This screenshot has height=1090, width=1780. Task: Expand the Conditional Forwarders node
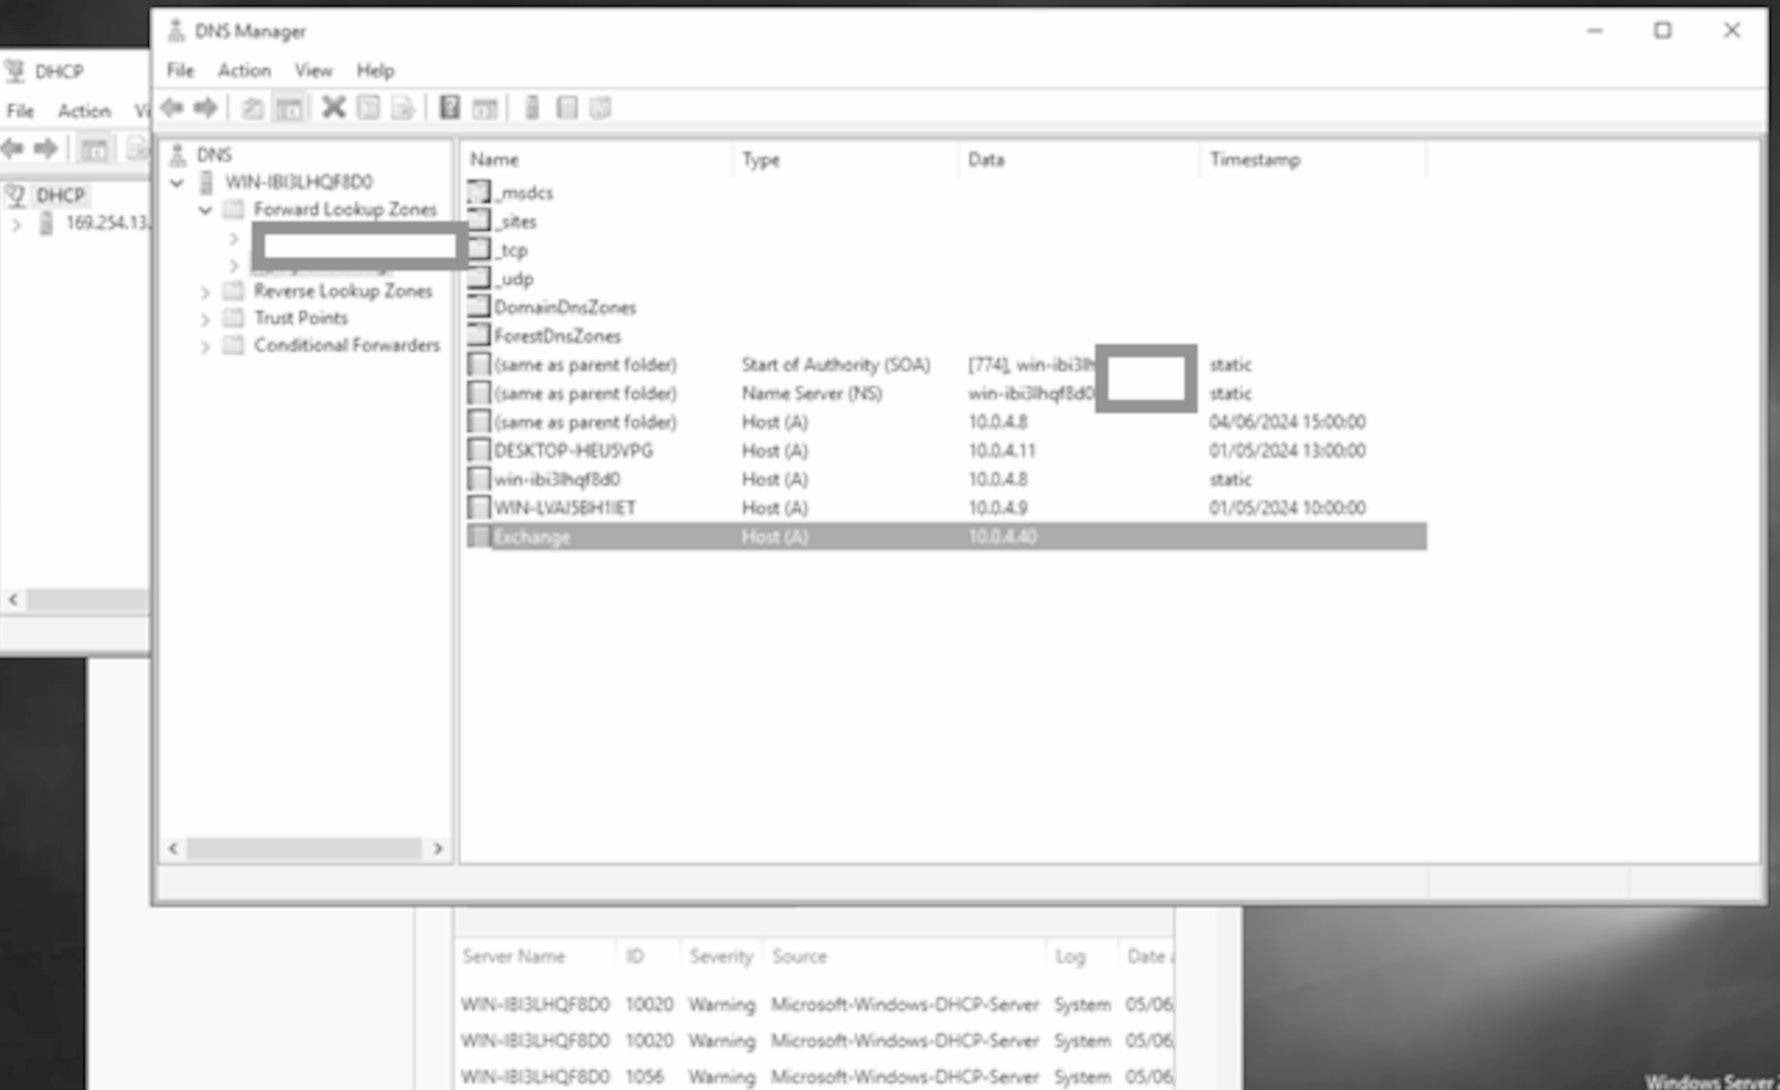pyautogui.click(x=205, y=346)
